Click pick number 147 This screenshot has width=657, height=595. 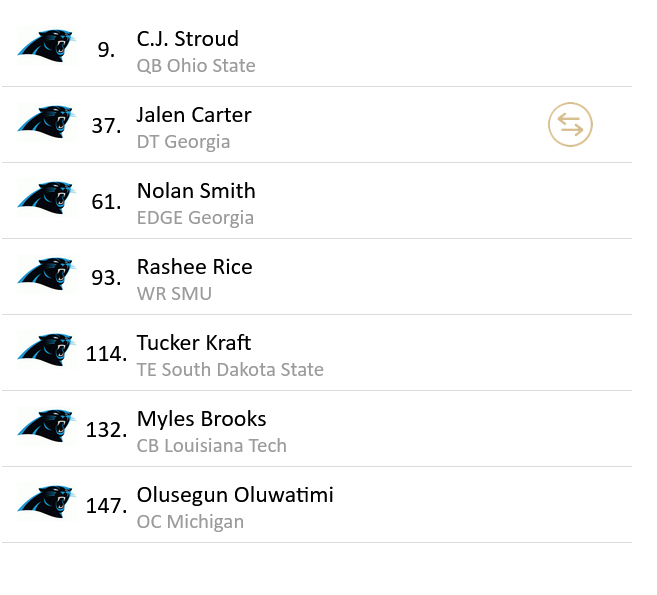pos(106,506)
